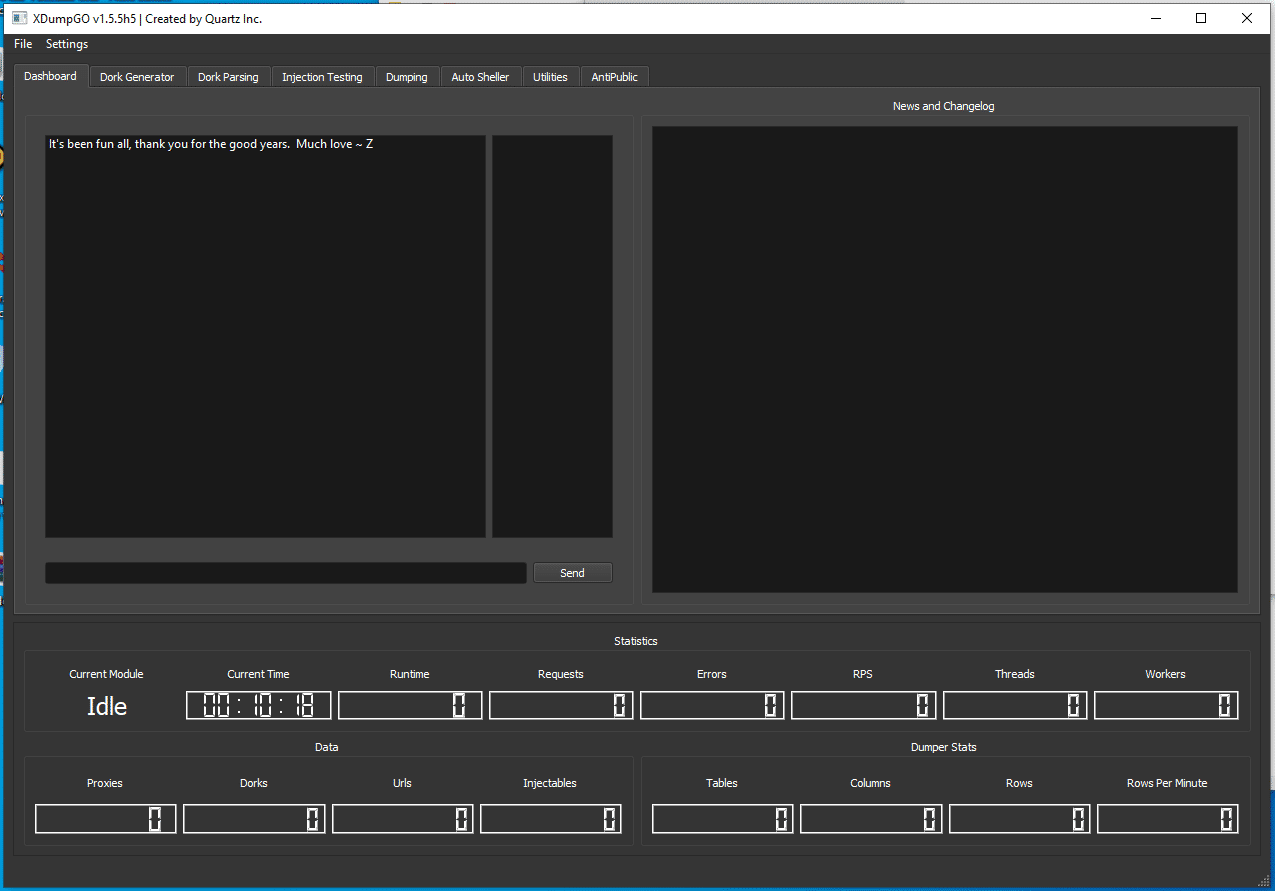Image resolution: width=1275 pixels, height=891 pixels.
Task: Open the AntiPublic tab
Action: (x=614, y=77)
